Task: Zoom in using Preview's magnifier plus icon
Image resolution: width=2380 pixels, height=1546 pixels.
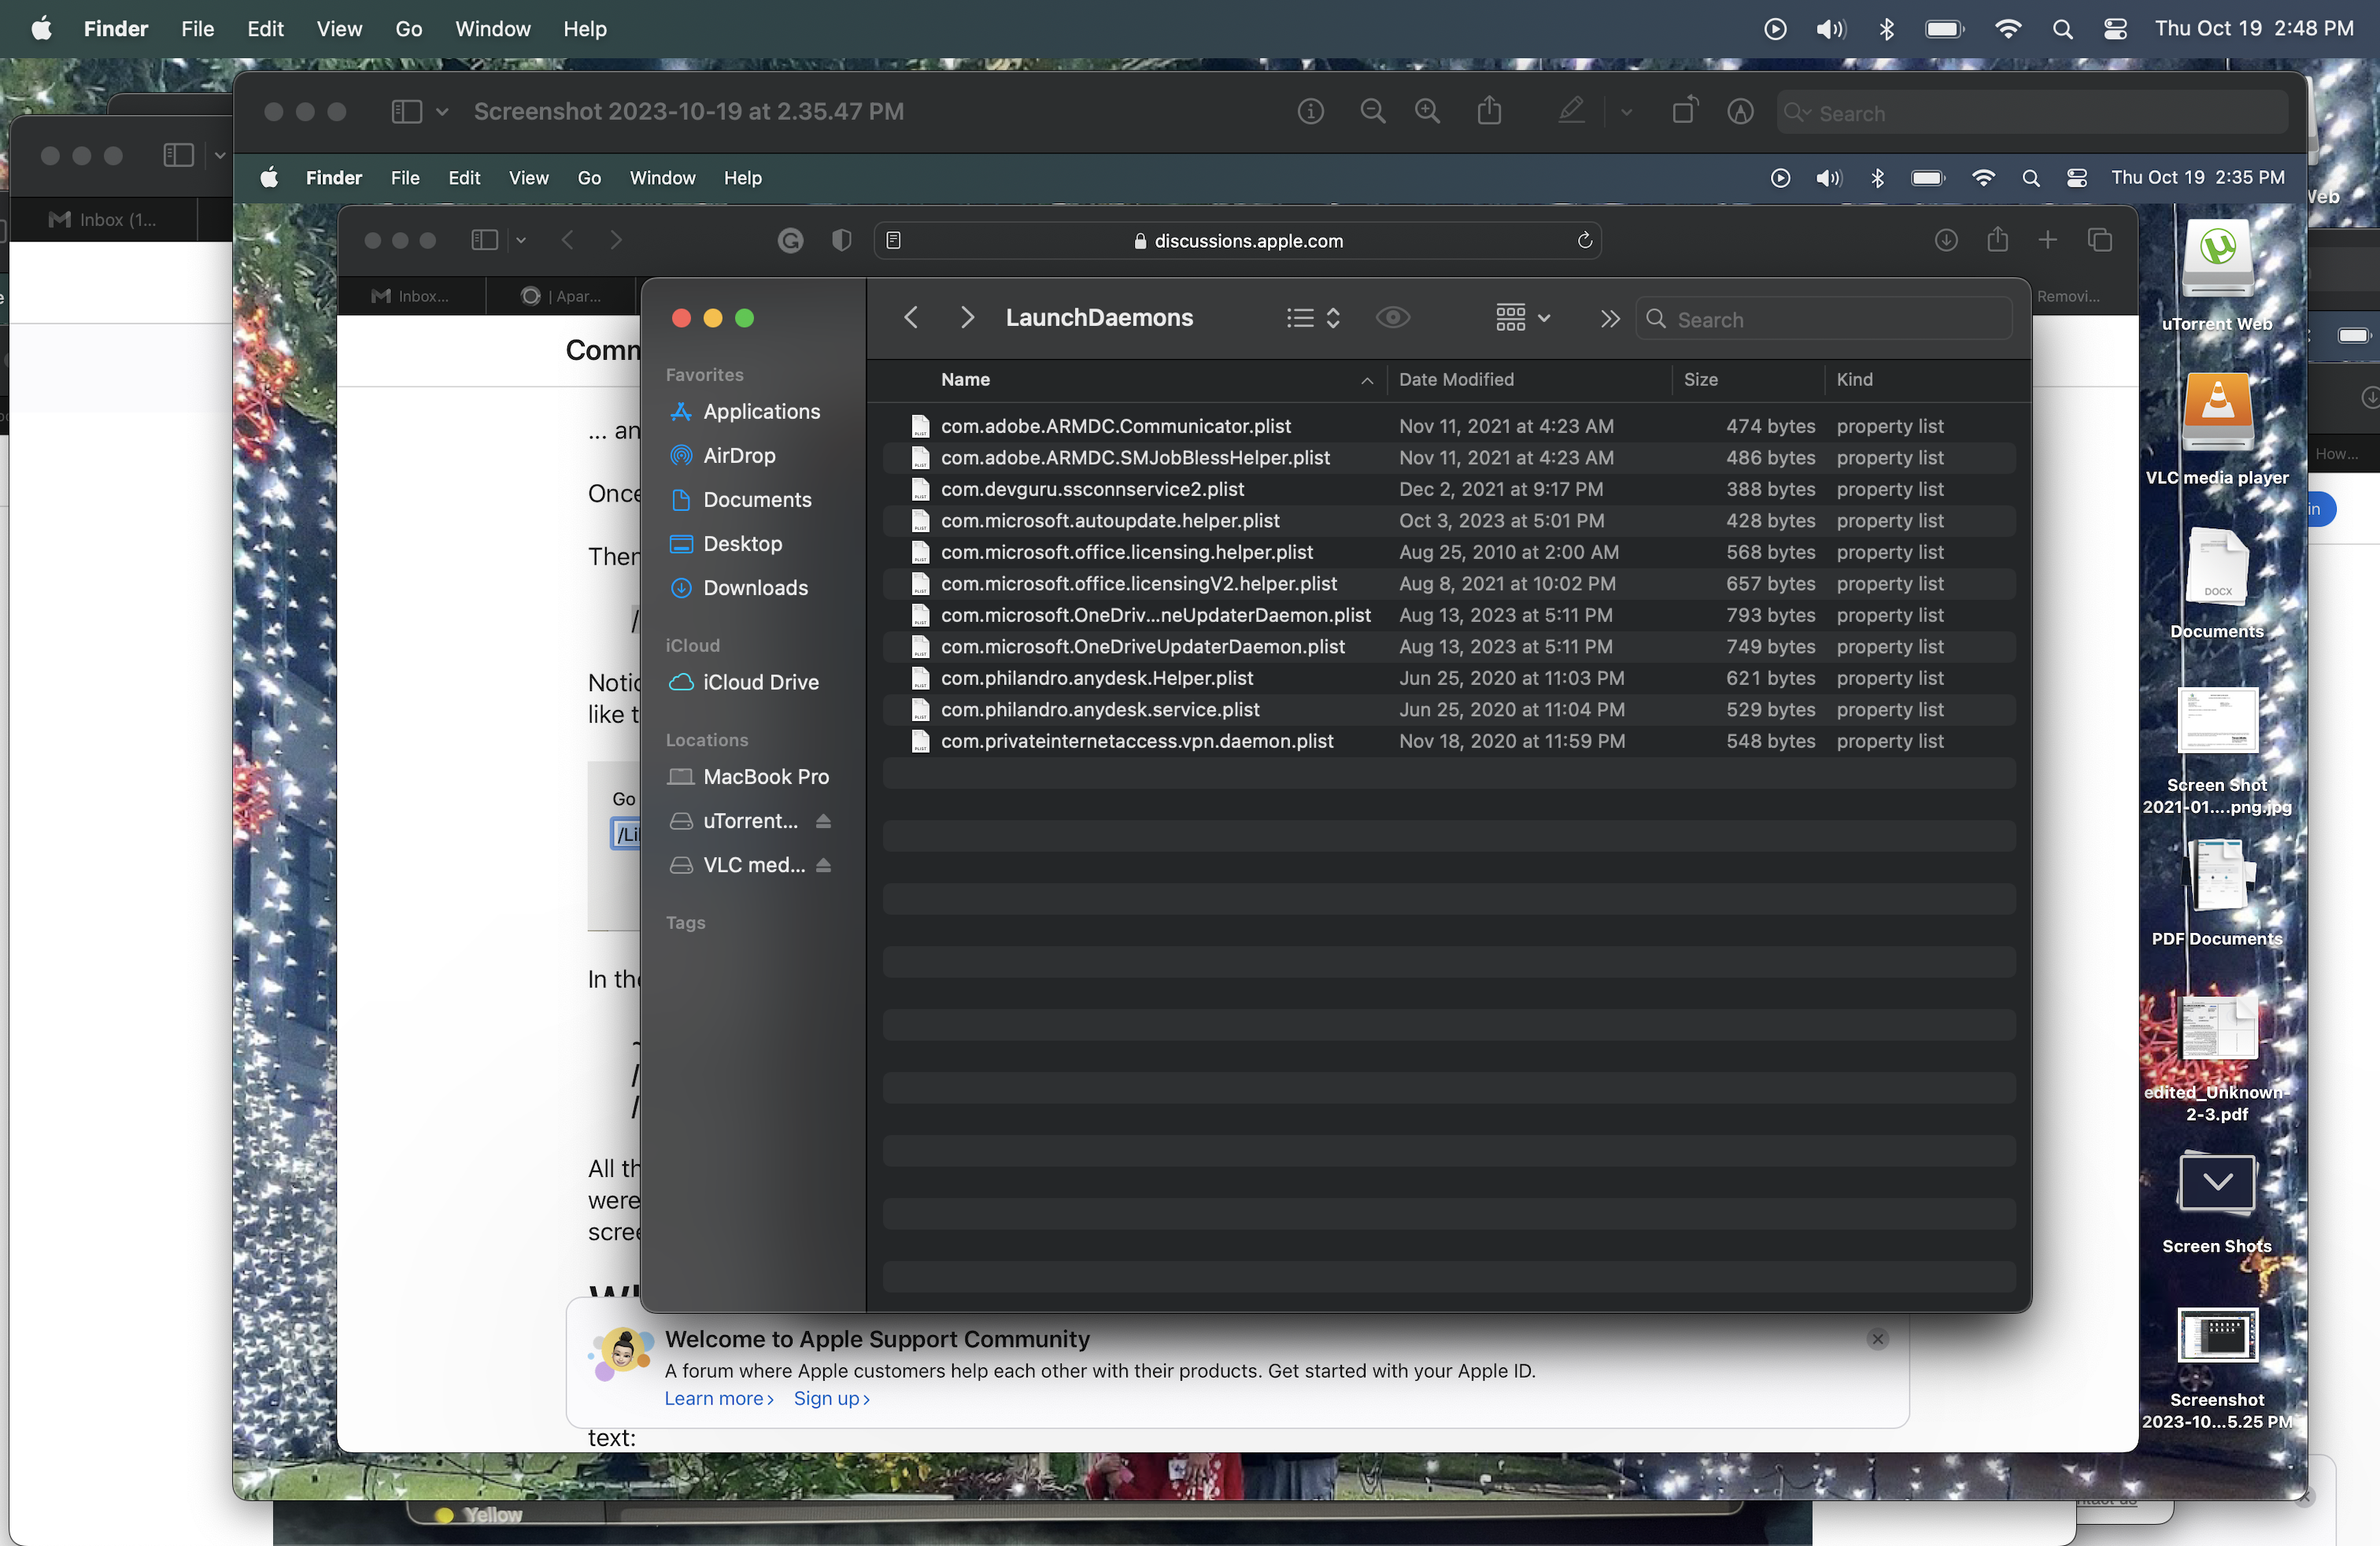Action: coord(1427,111)
